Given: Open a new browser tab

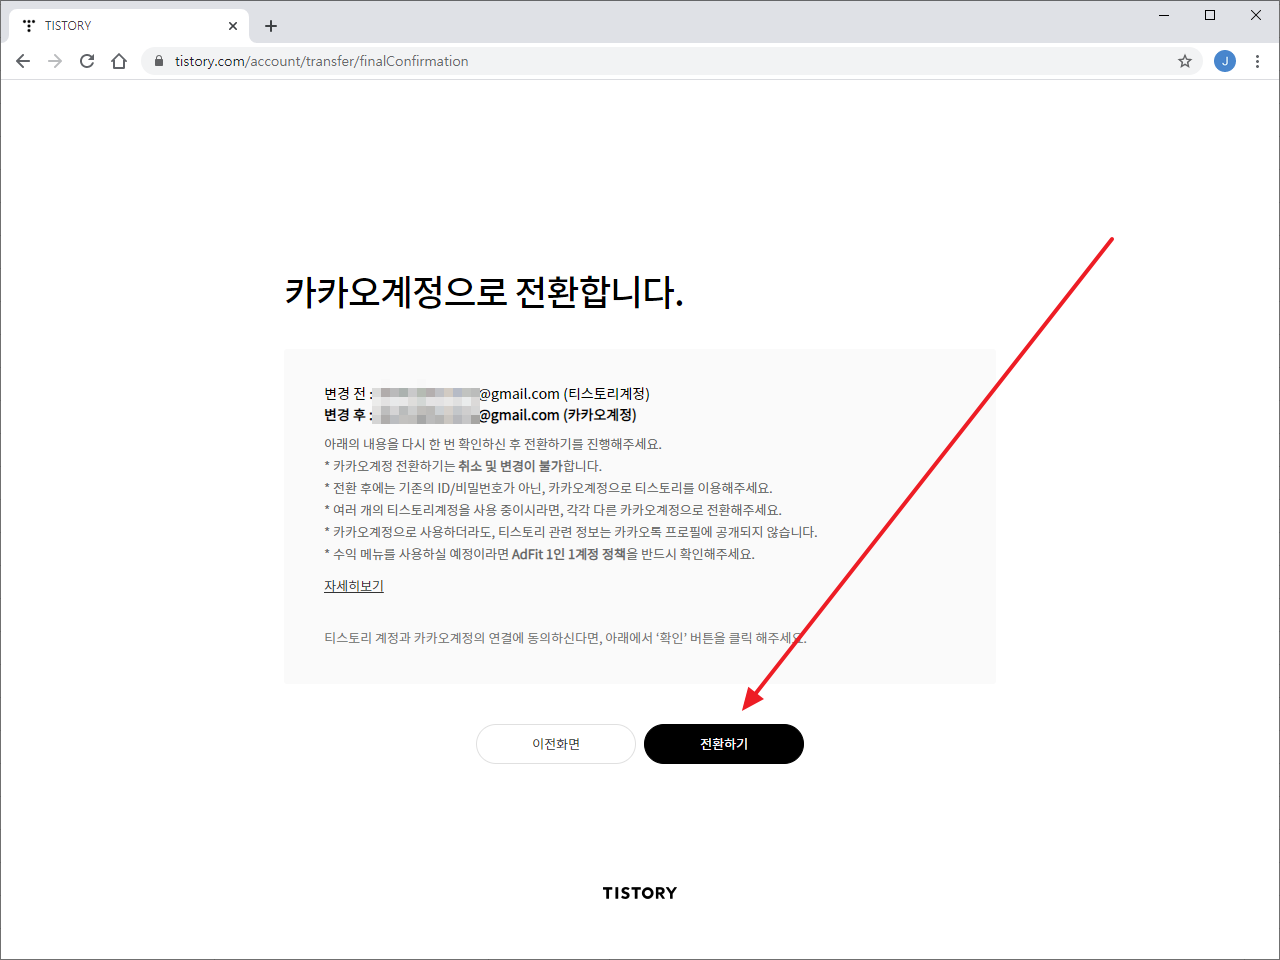Looking at the screenshot, I should coord(271,26).
